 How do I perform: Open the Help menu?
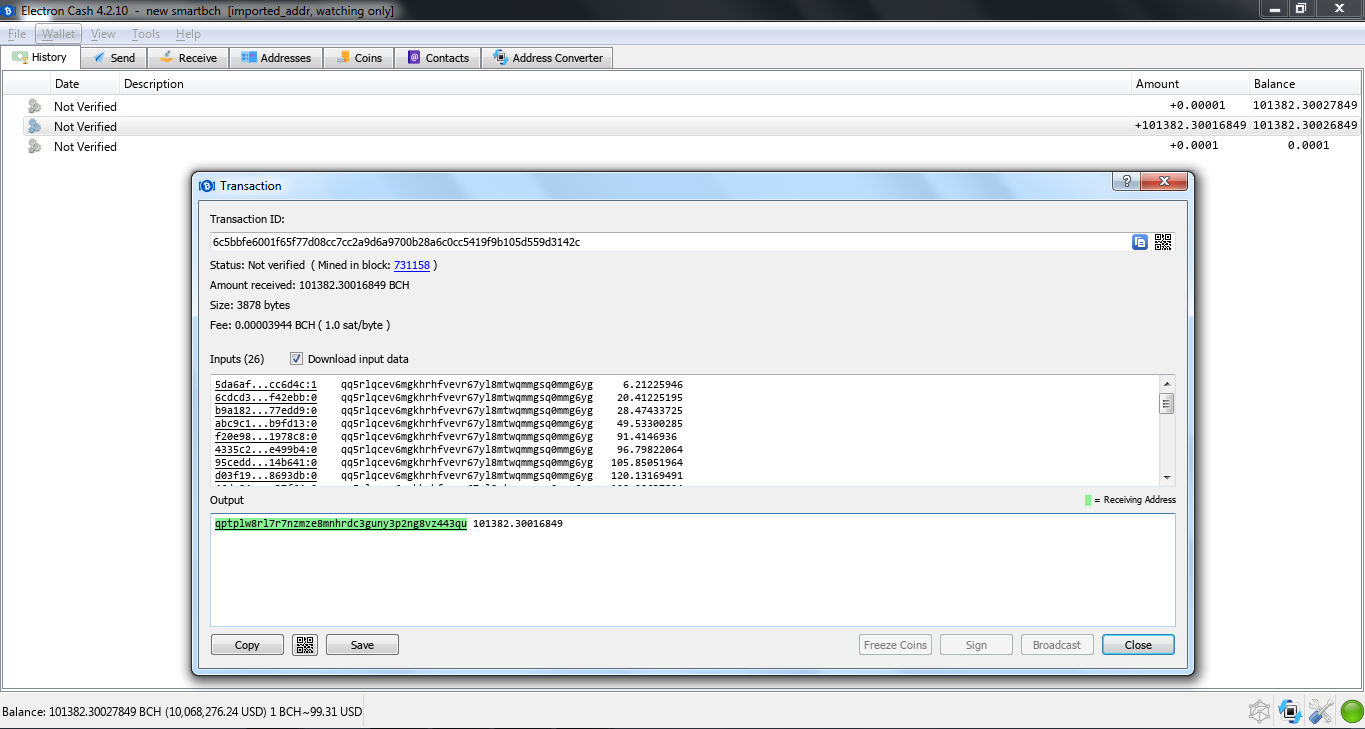(x=188, y=34)
